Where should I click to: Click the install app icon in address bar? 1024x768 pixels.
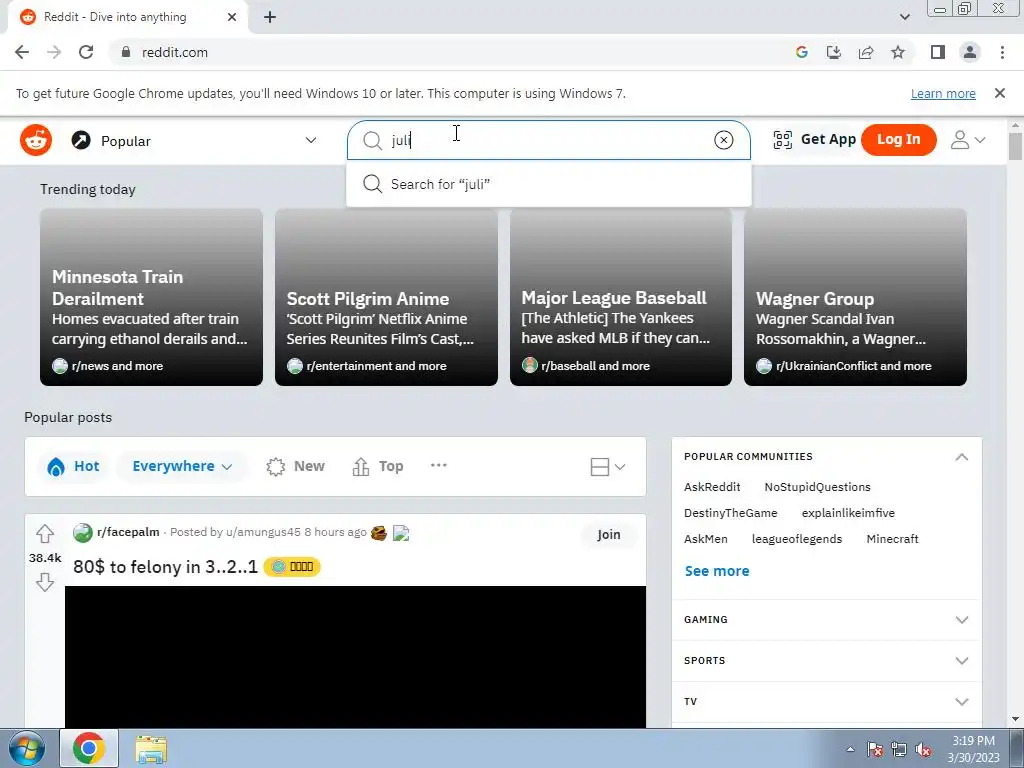(834, 52)
